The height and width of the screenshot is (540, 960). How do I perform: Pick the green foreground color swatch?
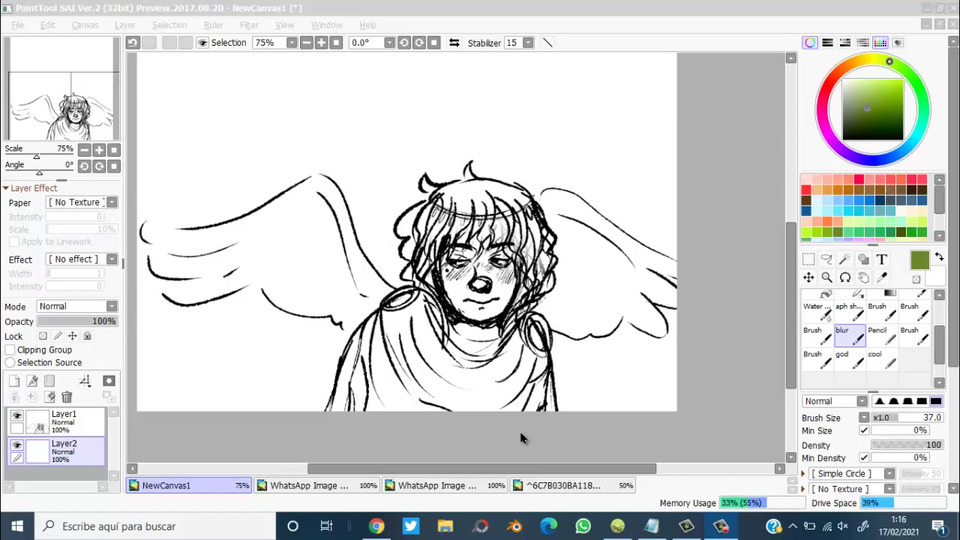(920, 260)
